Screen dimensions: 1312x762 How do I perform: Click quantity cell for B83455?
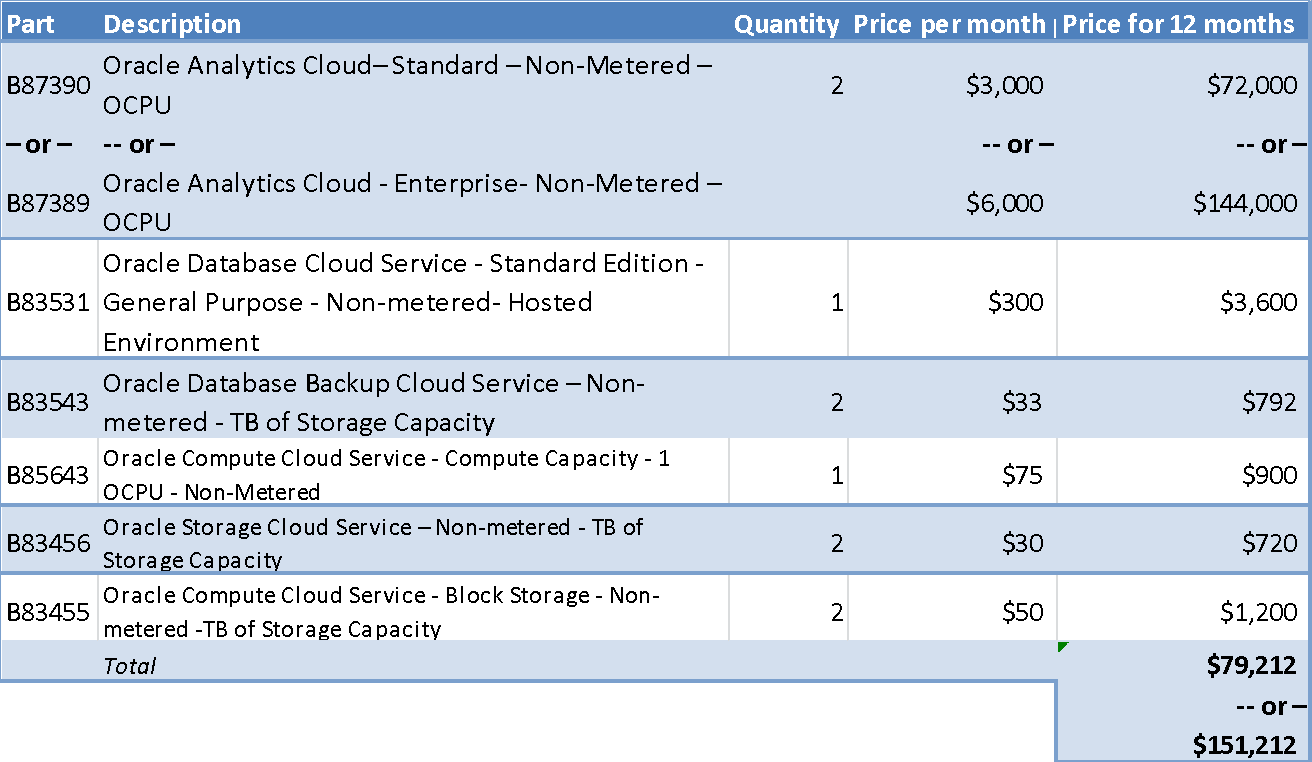837,612
